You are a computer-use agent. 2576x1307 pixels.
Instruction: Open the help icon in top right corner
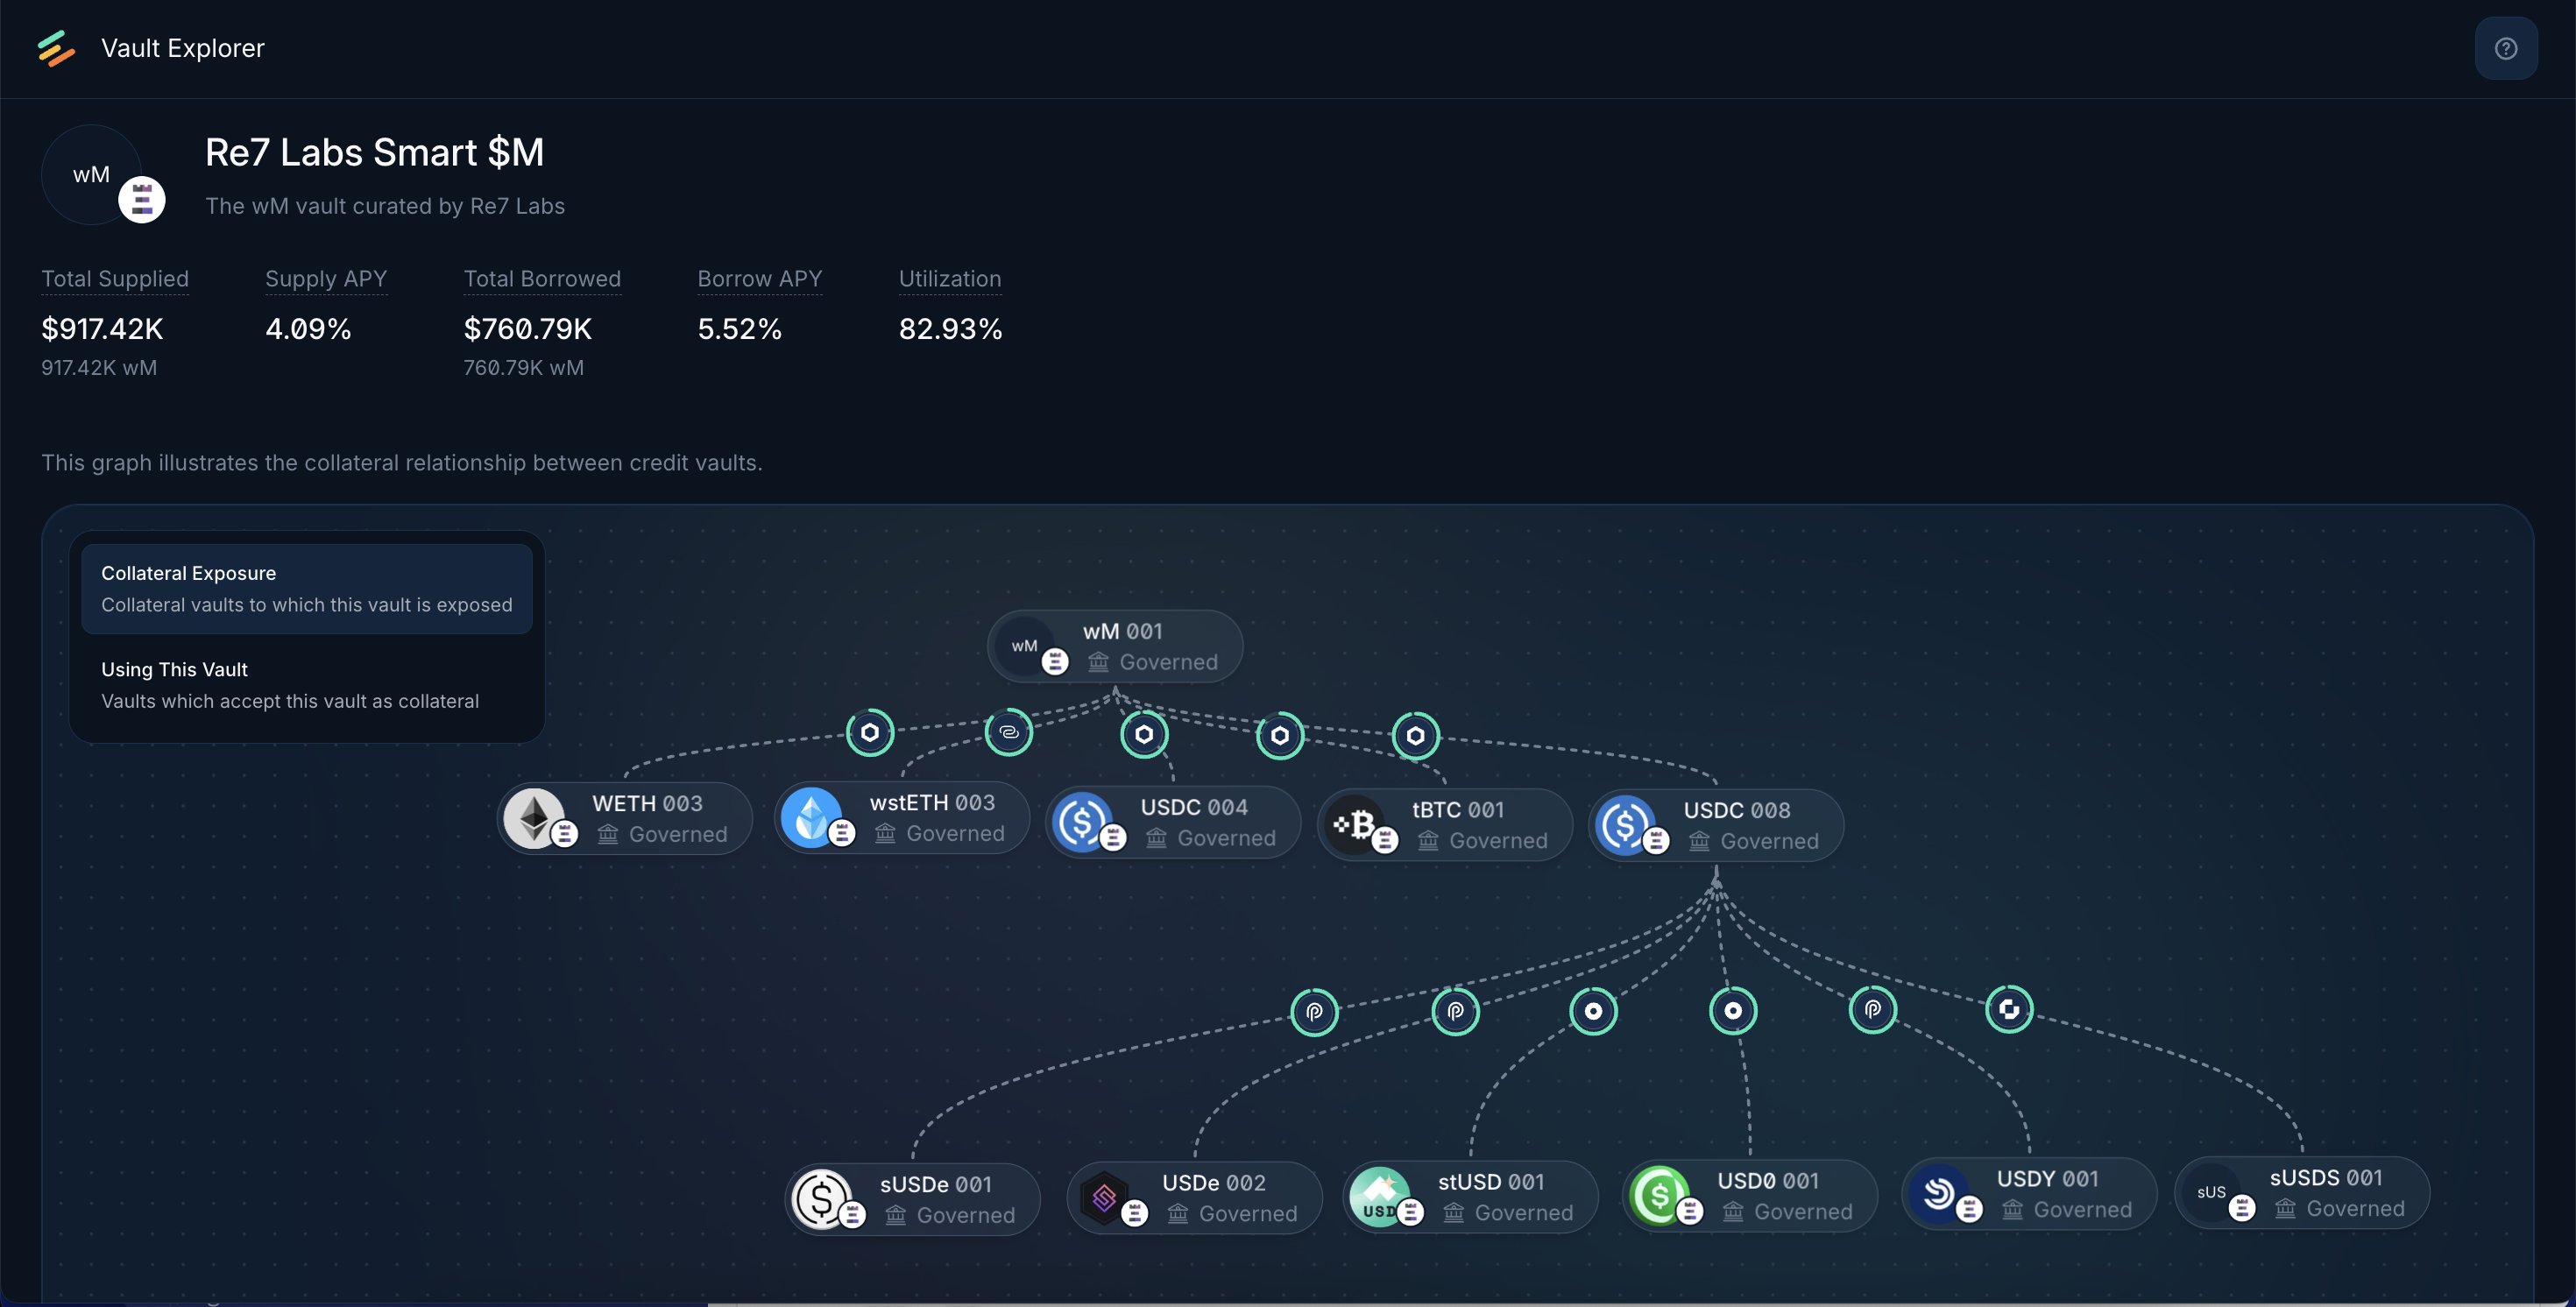(x=2506, y=47)
